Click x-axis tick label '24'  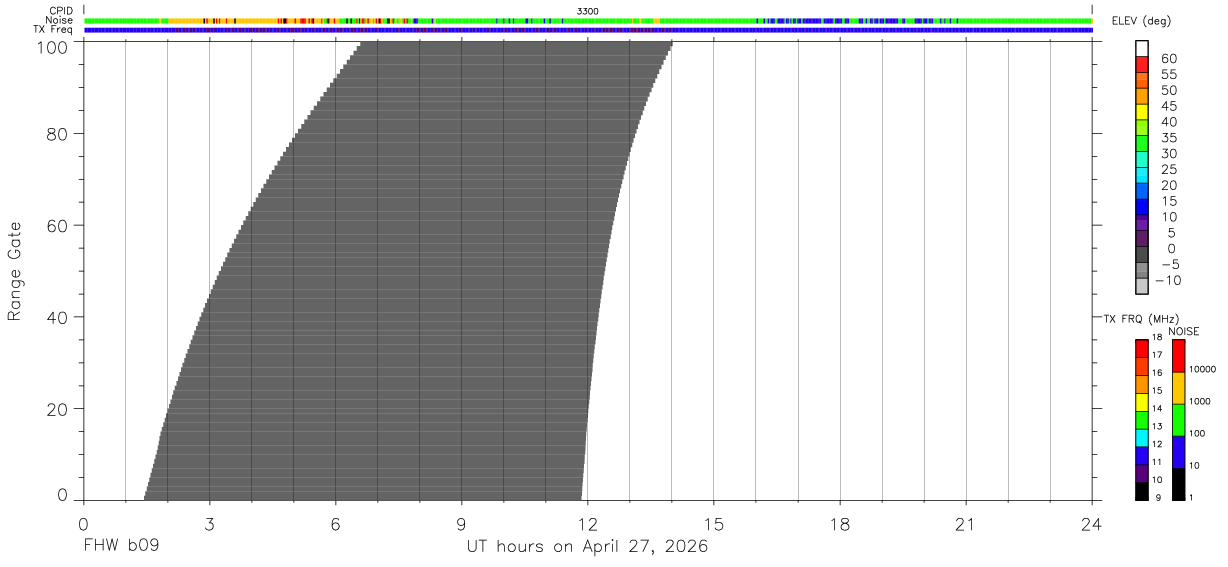1092,525
